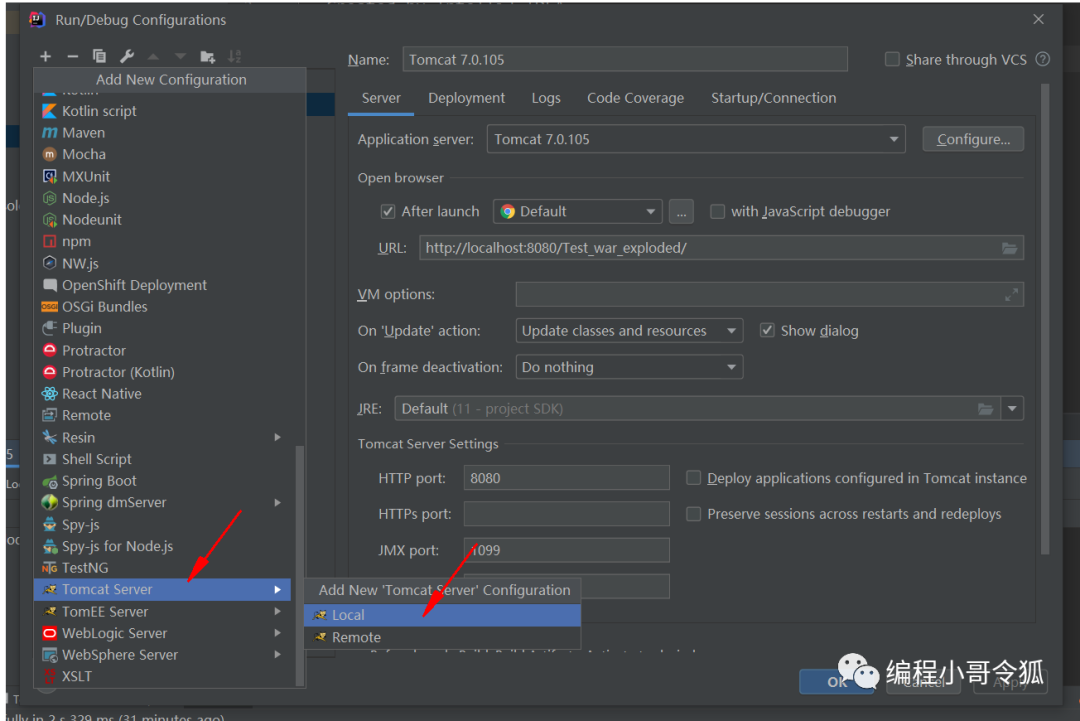Enable with JavaScript debugger checkbox
Viewport: 1080px width, 721px height.
(x=717, y=211)
